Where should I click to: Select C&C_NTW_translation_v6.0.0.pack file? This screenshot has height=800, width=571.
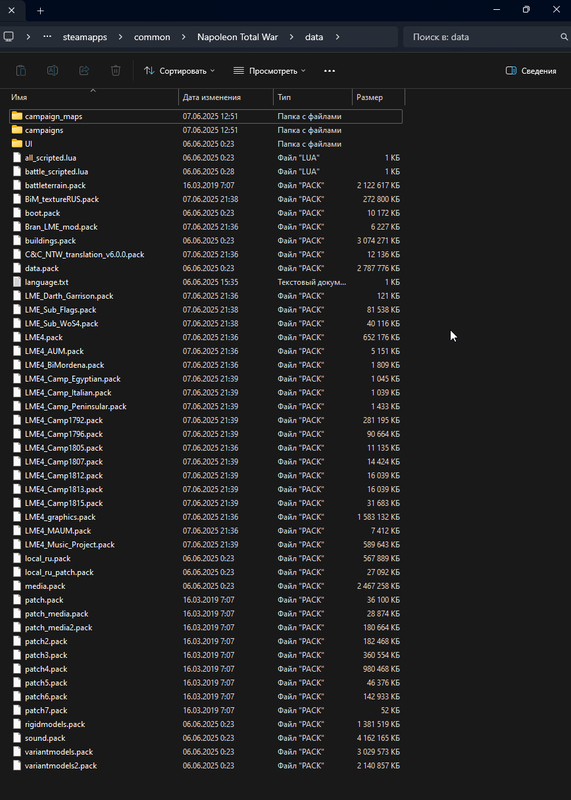(x=85, y=254)
